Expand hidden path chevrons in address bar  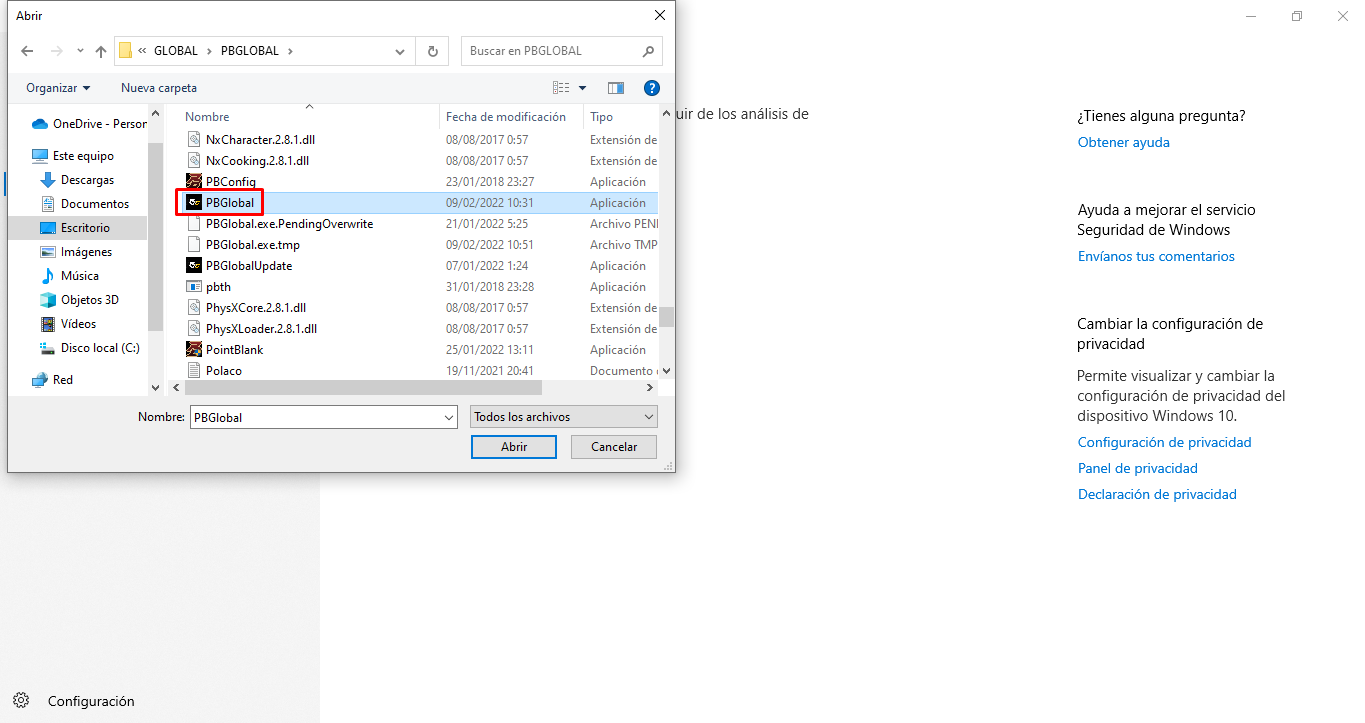(x=143, y=51)
